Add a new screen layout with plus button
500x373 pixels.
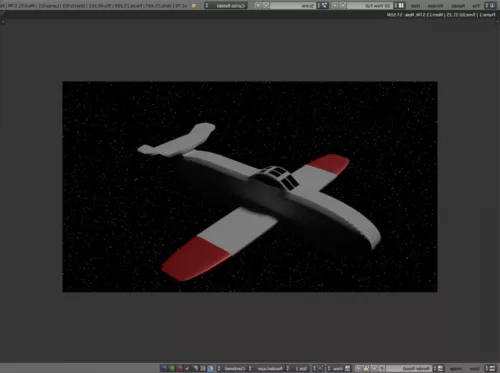pyautogui.click(x=343, y=6)
